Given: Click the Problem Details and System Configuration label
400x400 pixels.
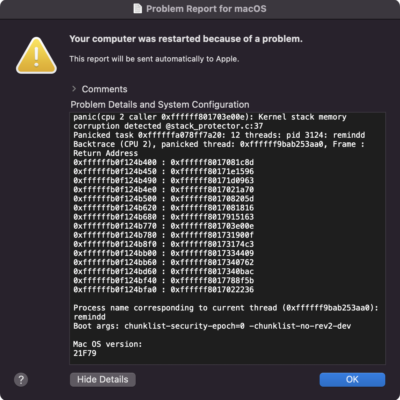Looking at the screenshot, I should pos(160,105).
